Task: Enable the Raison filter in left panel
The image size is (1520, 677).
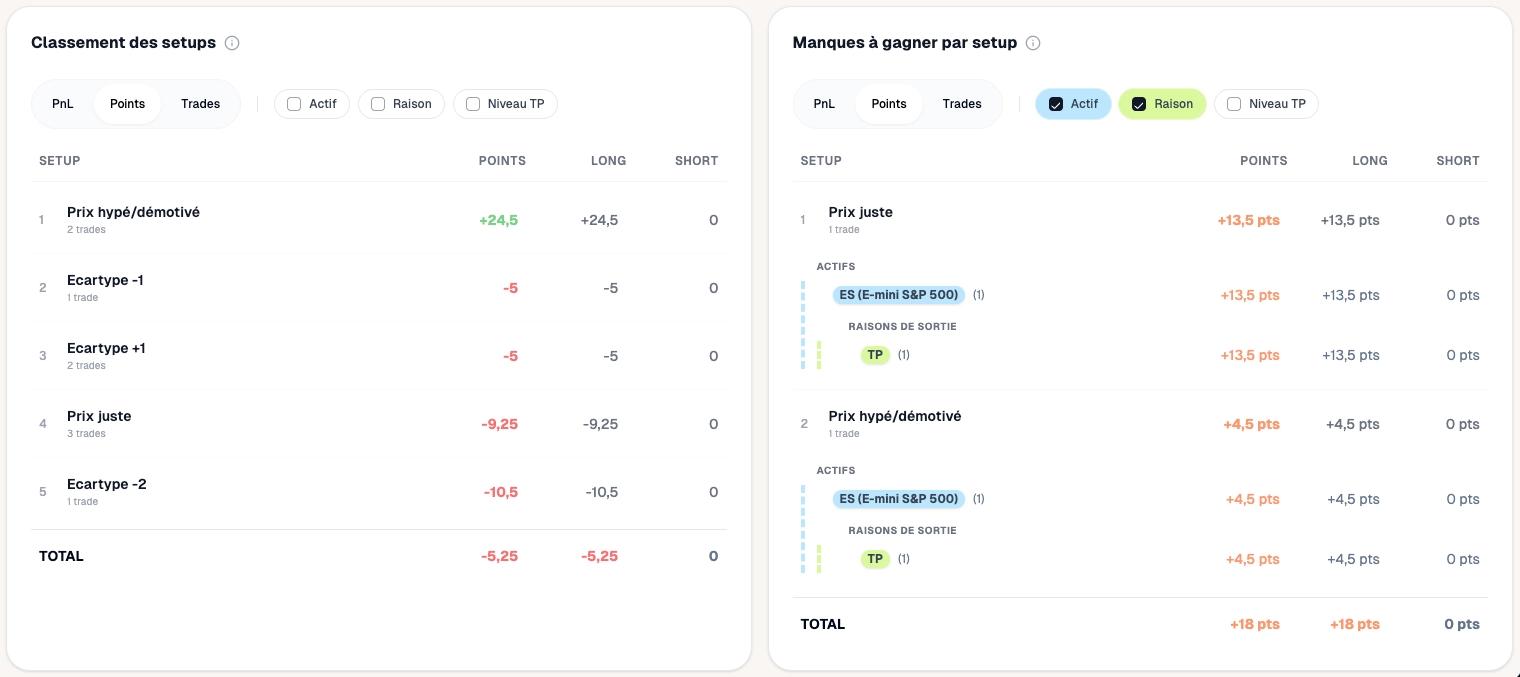Action: (378, 103)
